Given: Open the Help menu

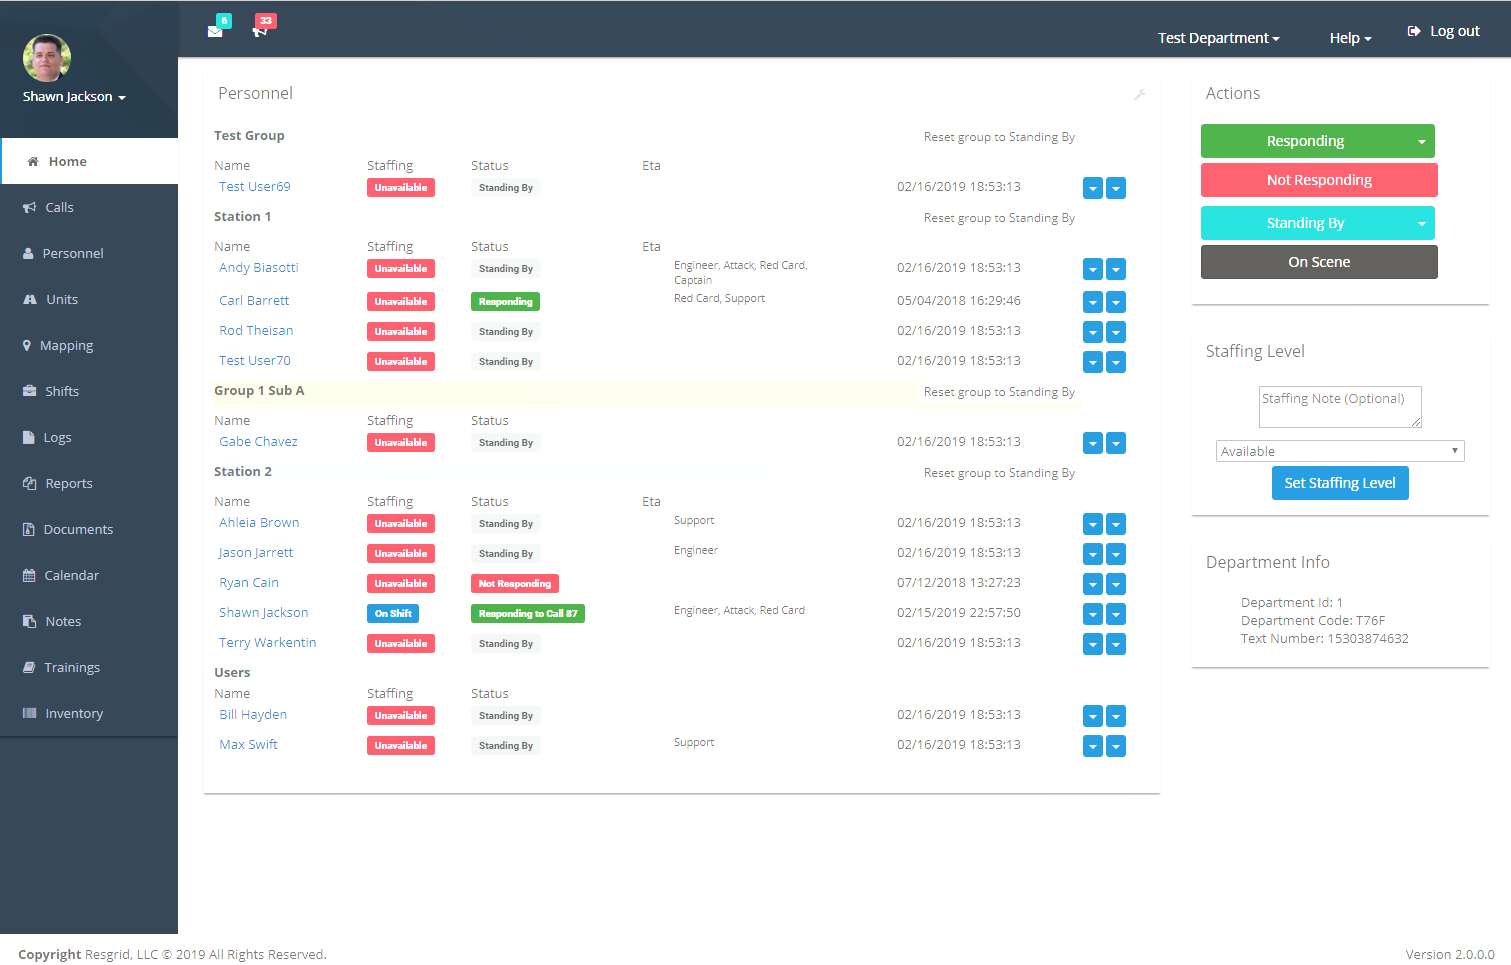Looking at the screenshot, I should pyautogui.click(x=1349, y=37).
